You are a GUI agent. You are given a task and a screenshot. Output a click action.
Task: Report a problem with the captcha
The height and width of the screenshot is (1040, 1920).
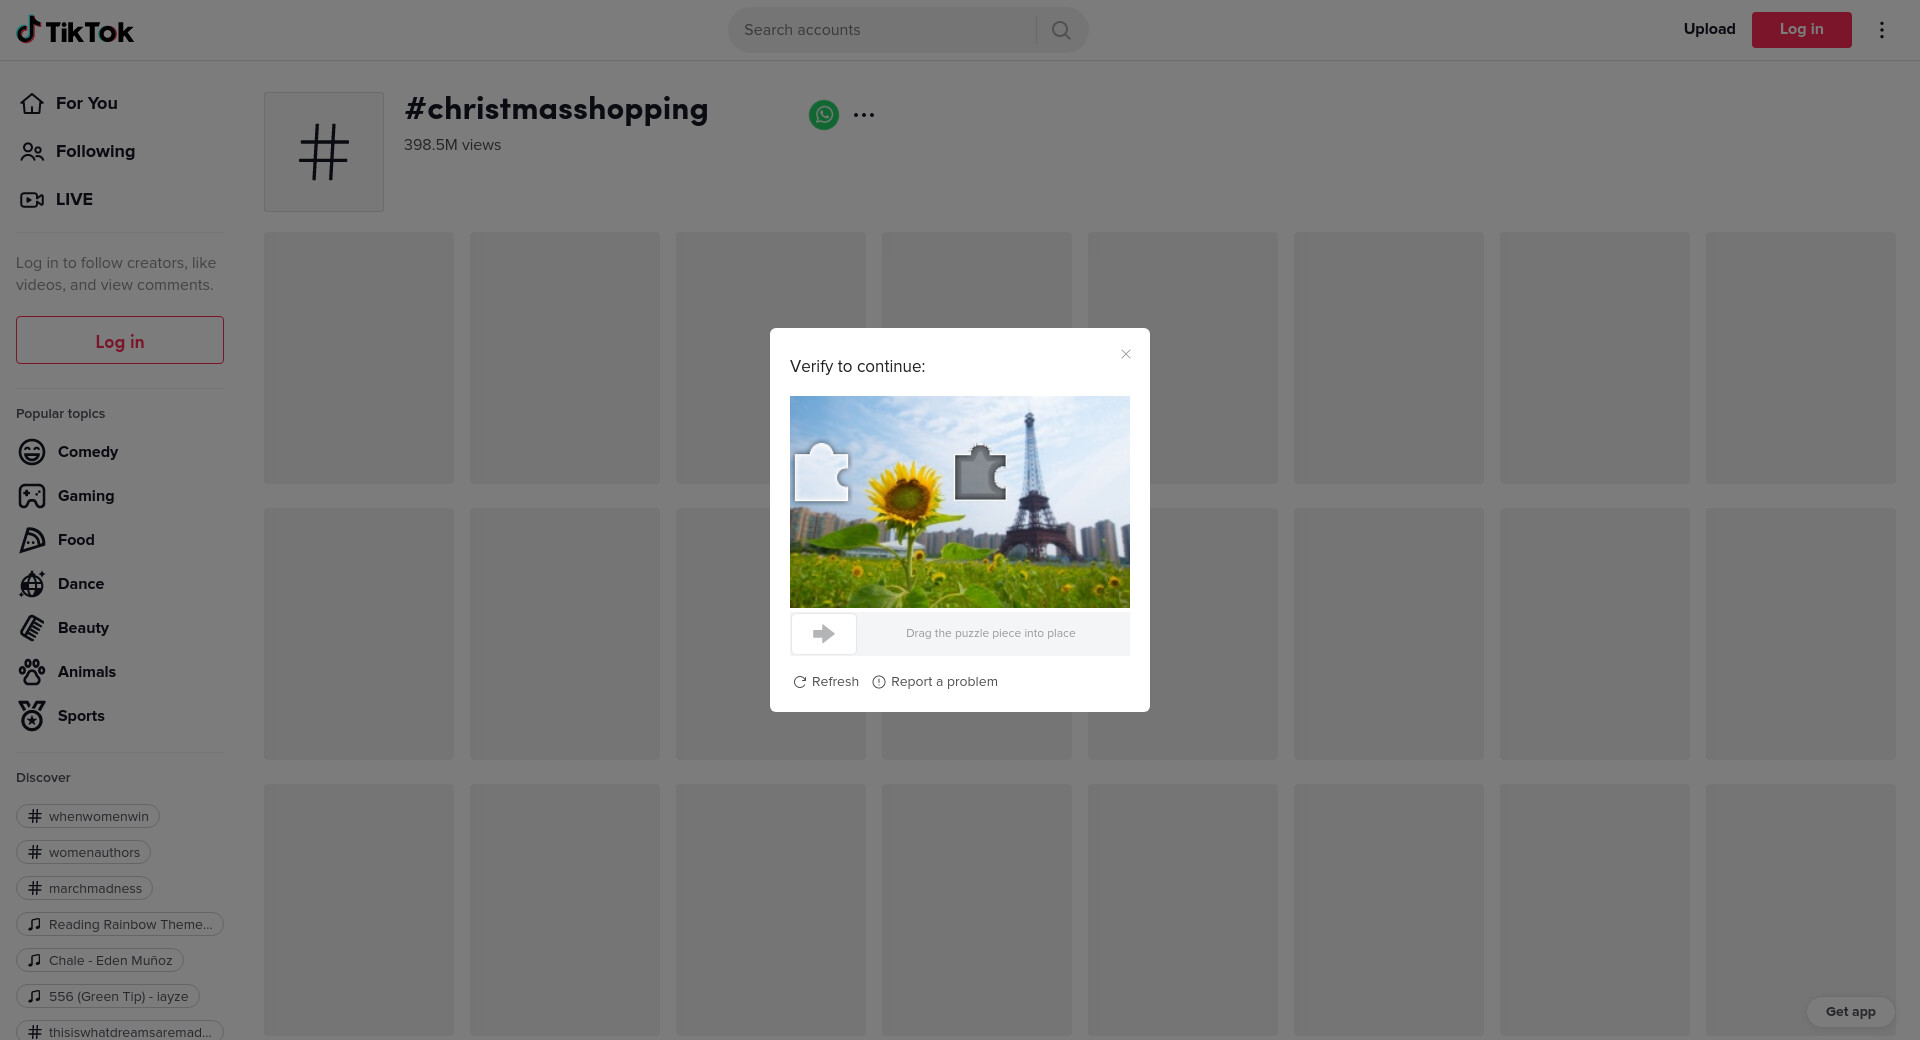[935, 682]
